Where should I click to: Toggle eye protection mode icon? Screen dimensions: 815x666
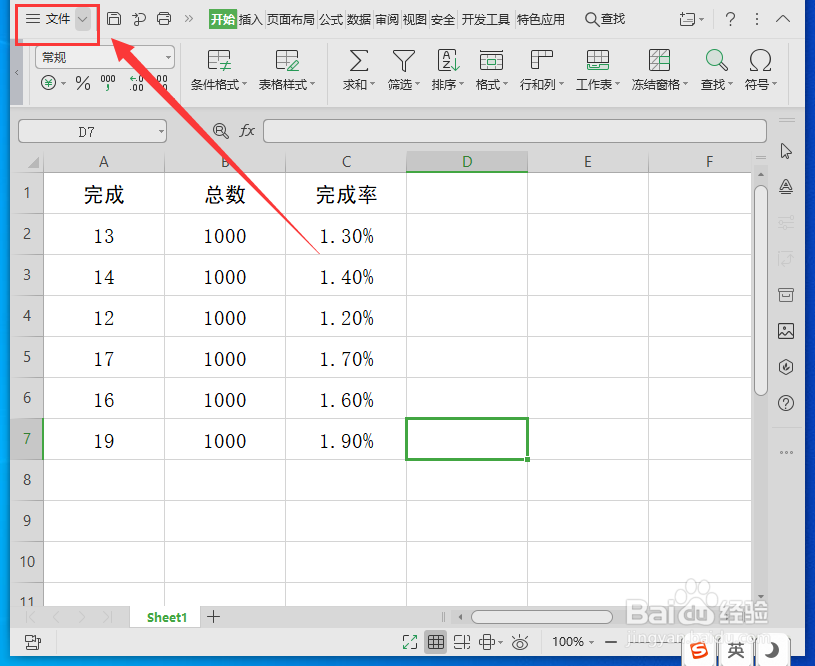(519, 643)
